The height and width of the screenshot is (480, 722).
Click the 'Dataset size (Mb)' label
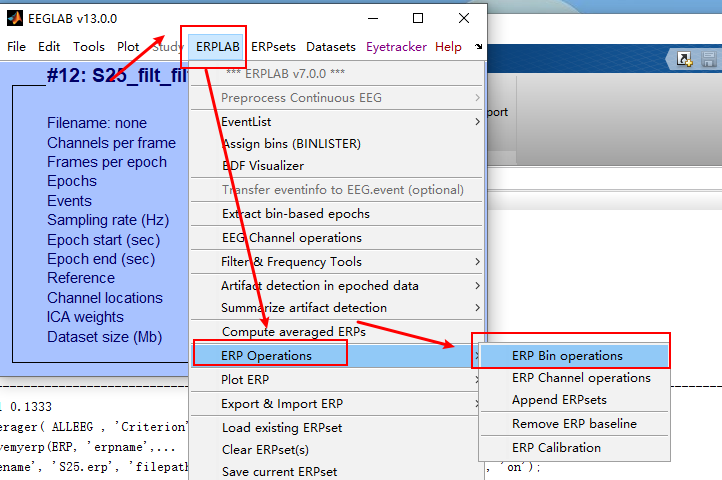(105, 337)
